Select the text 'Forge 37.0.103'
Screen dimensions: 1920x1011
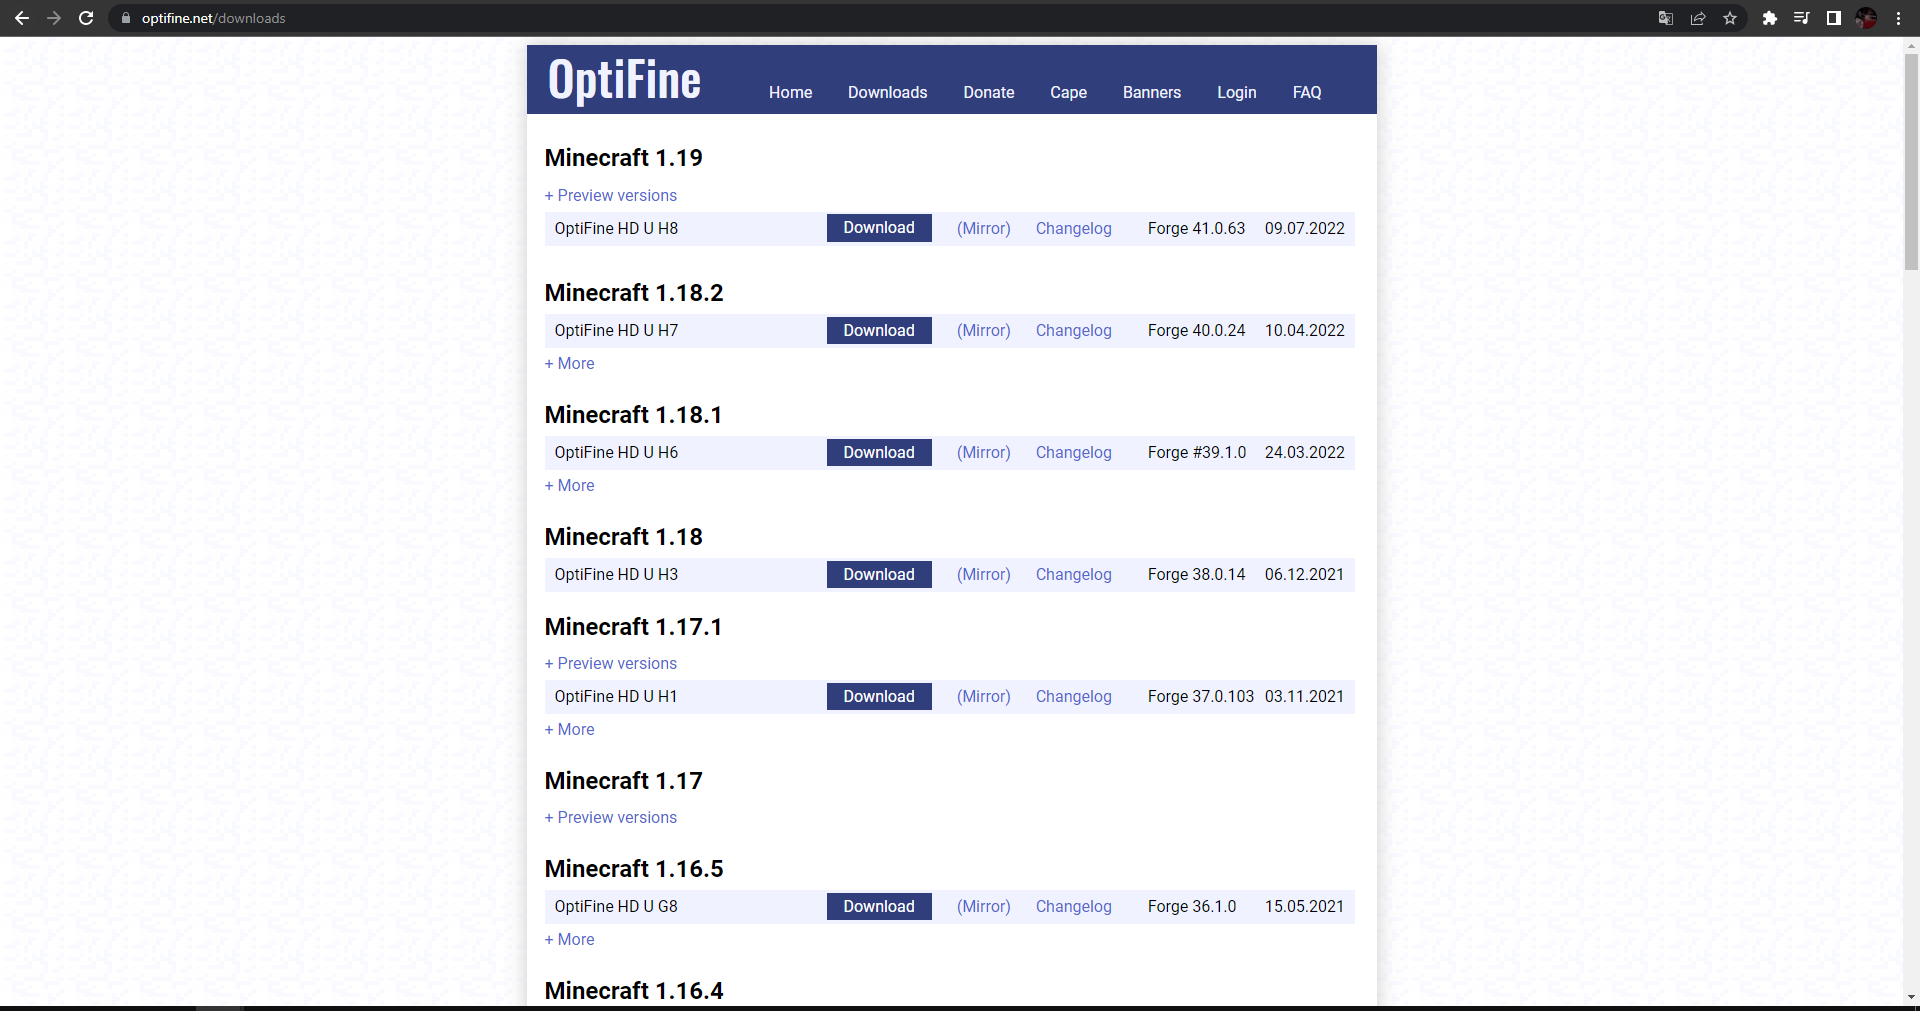tap(1201, 696)
